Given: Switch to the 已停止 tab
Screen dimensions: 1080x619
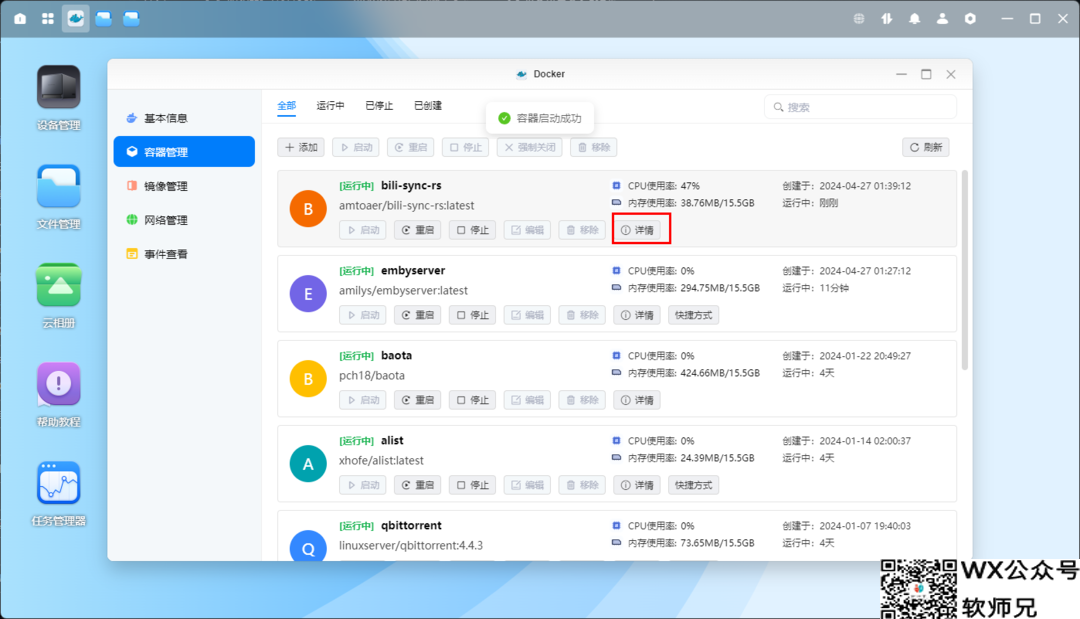Looking at the screenshot, I should tap(379, 105).
